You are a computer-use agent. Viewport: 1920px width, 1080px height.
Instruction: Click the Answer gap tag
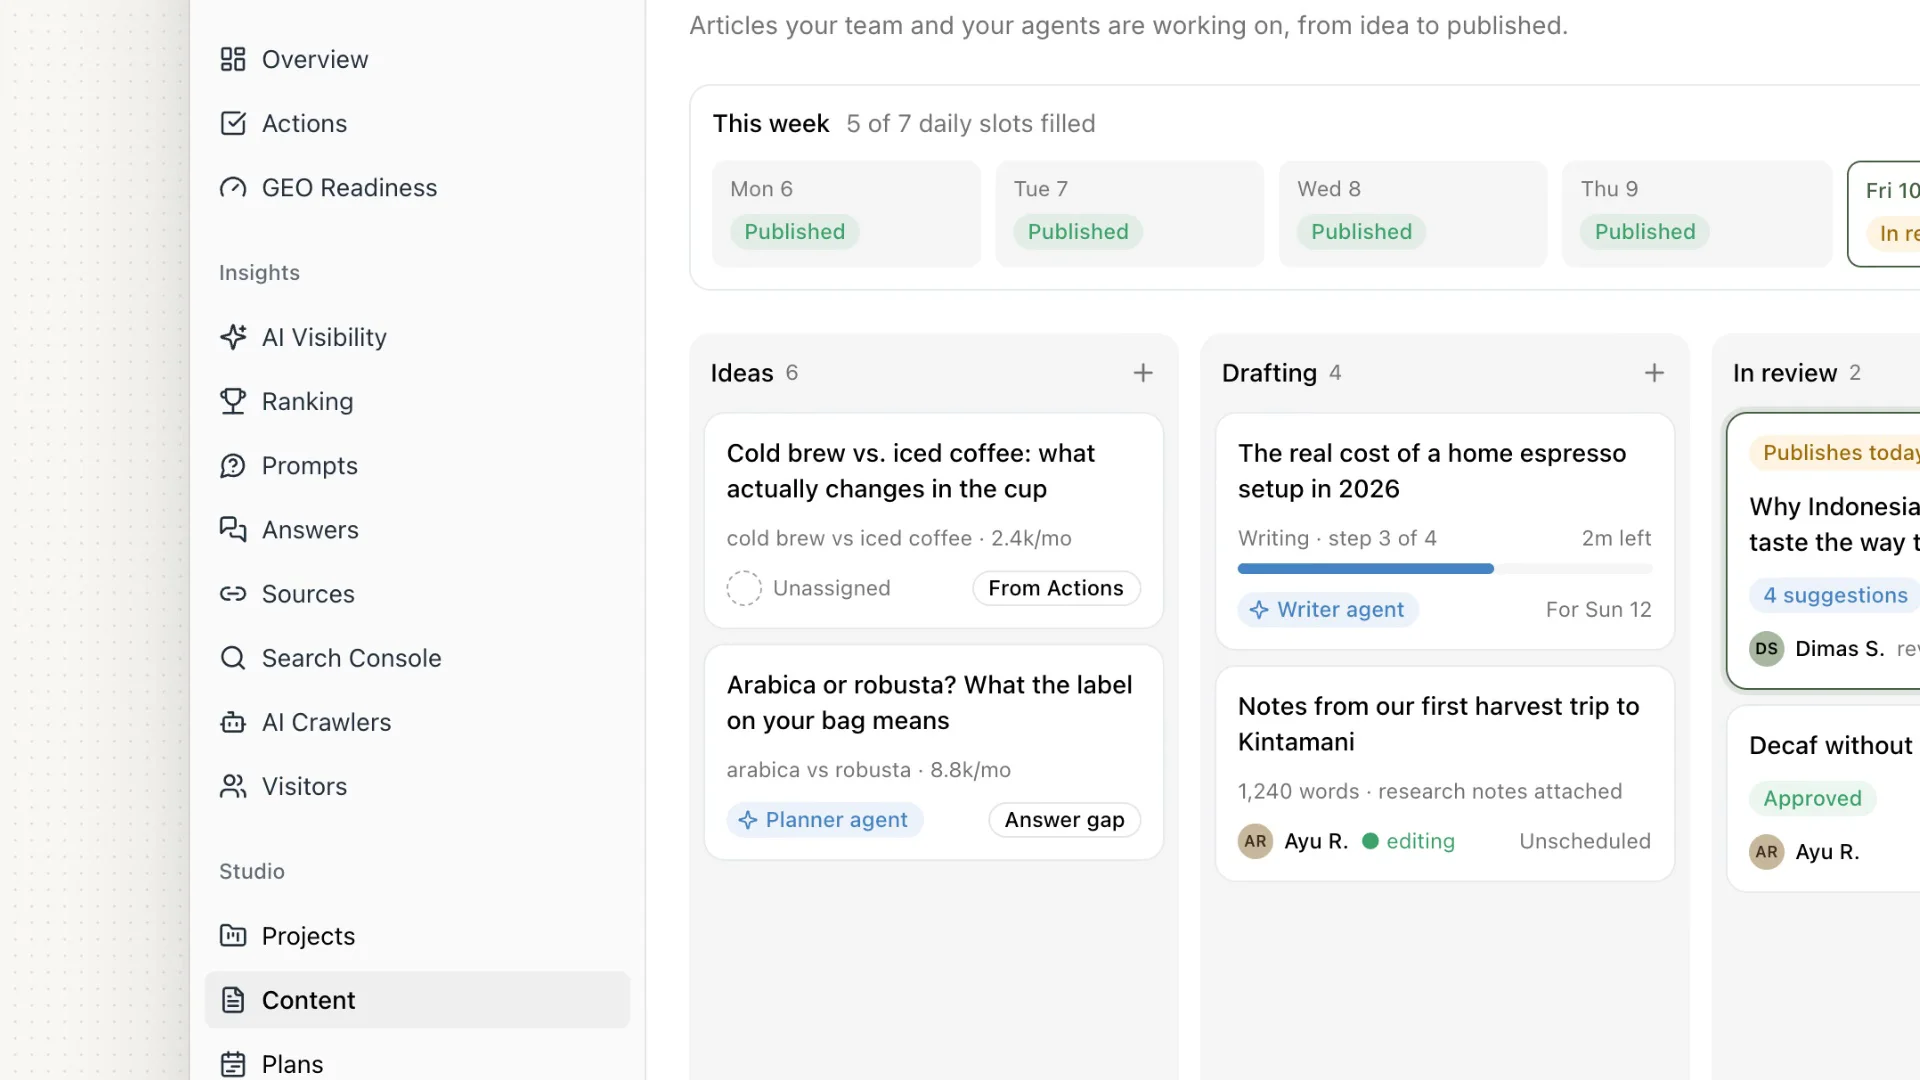point(1064,820)
